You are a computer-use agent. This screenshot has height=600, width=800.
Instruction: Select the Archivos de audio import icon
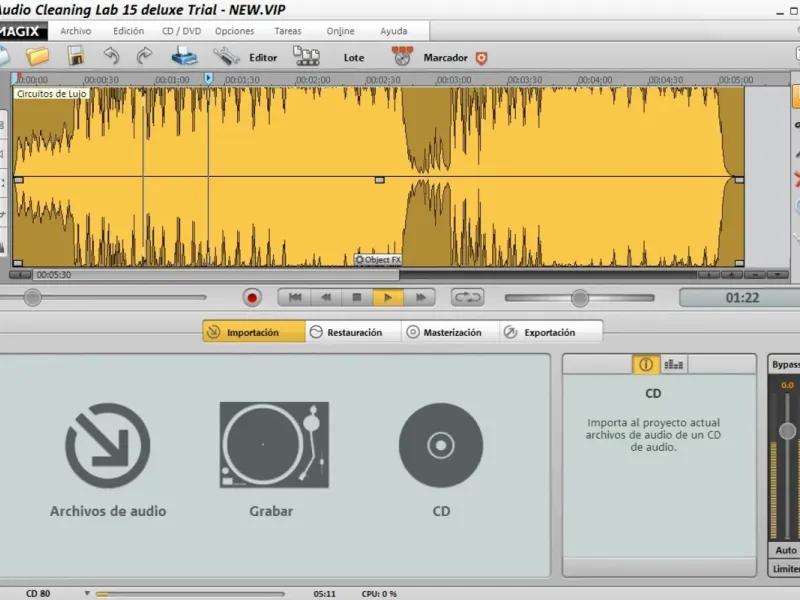[x=108, y=445]
